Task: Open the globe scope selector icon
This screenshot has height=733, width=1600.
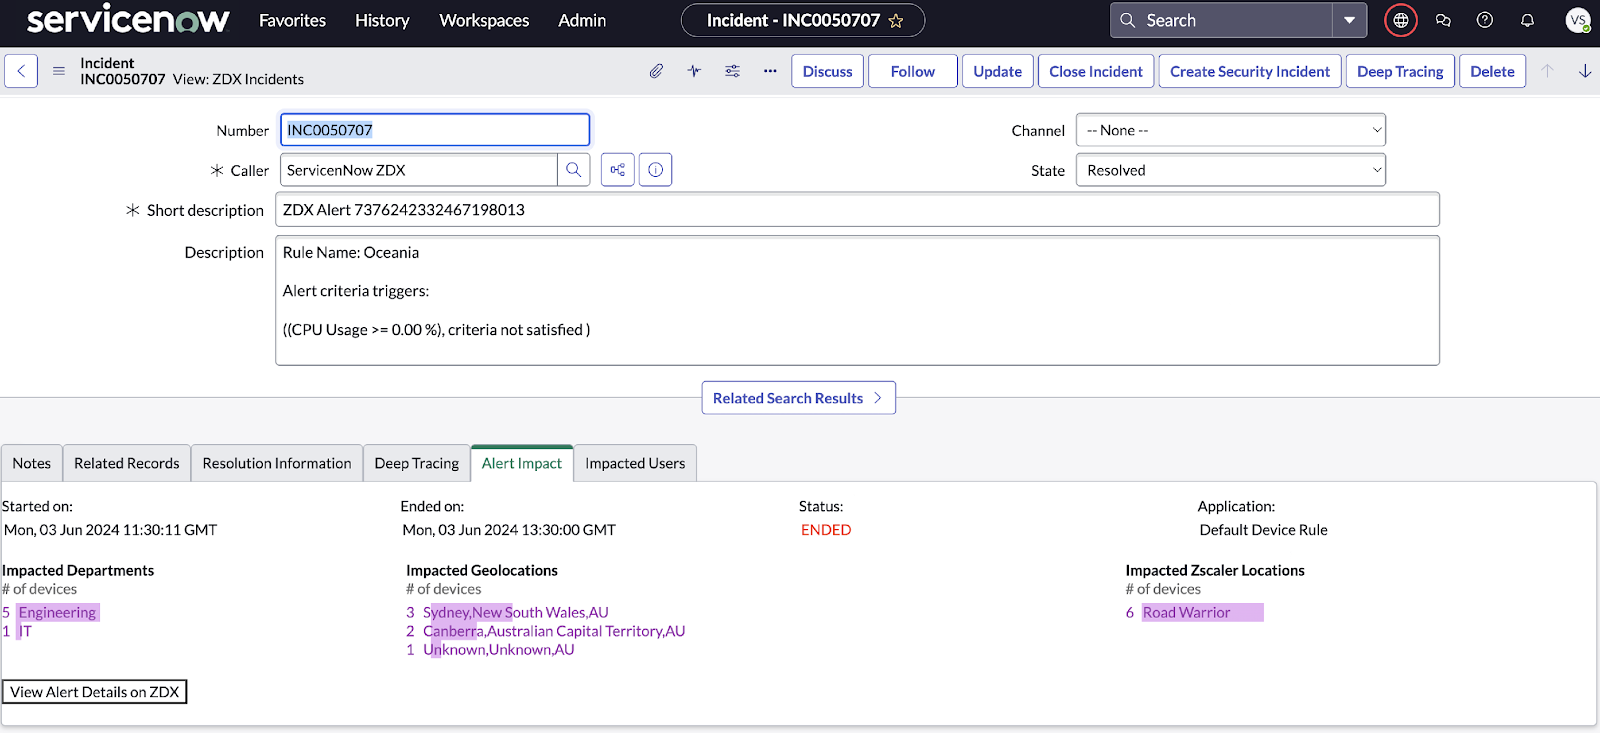Action: [1401, 20]
